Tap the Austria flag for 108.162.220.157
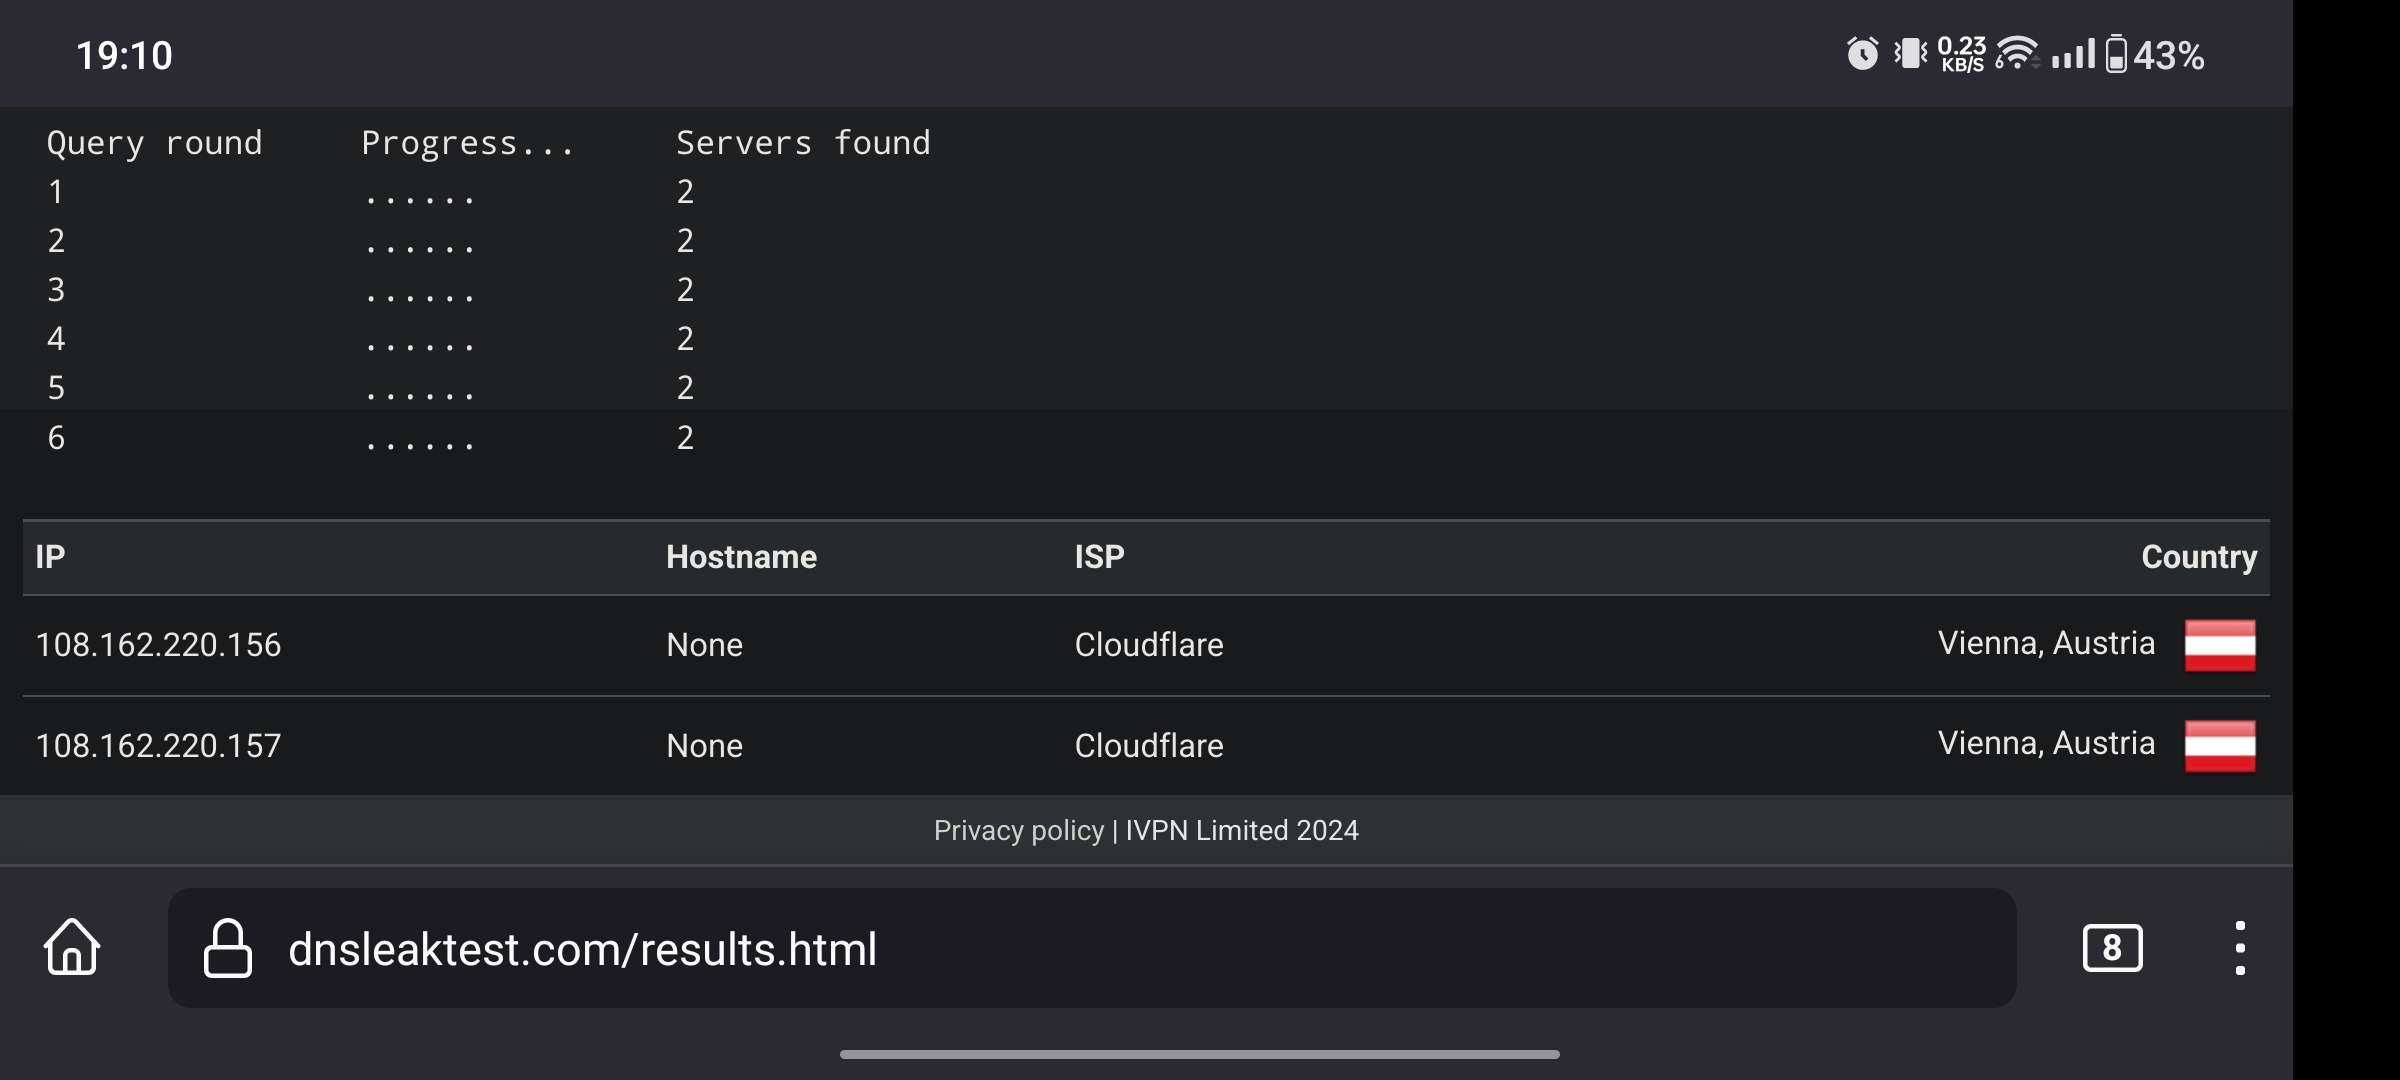This screenshot has width=2400, height=1080. 2220,746
